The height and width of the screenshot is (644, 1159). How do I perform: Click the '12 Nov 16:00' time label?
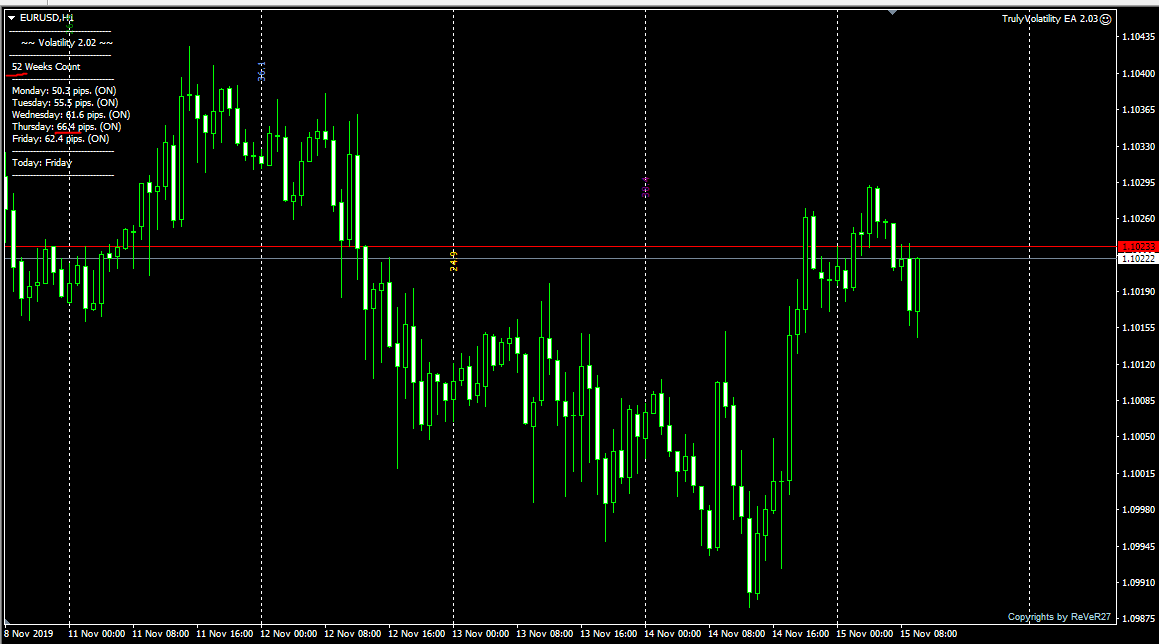(416, 634)
